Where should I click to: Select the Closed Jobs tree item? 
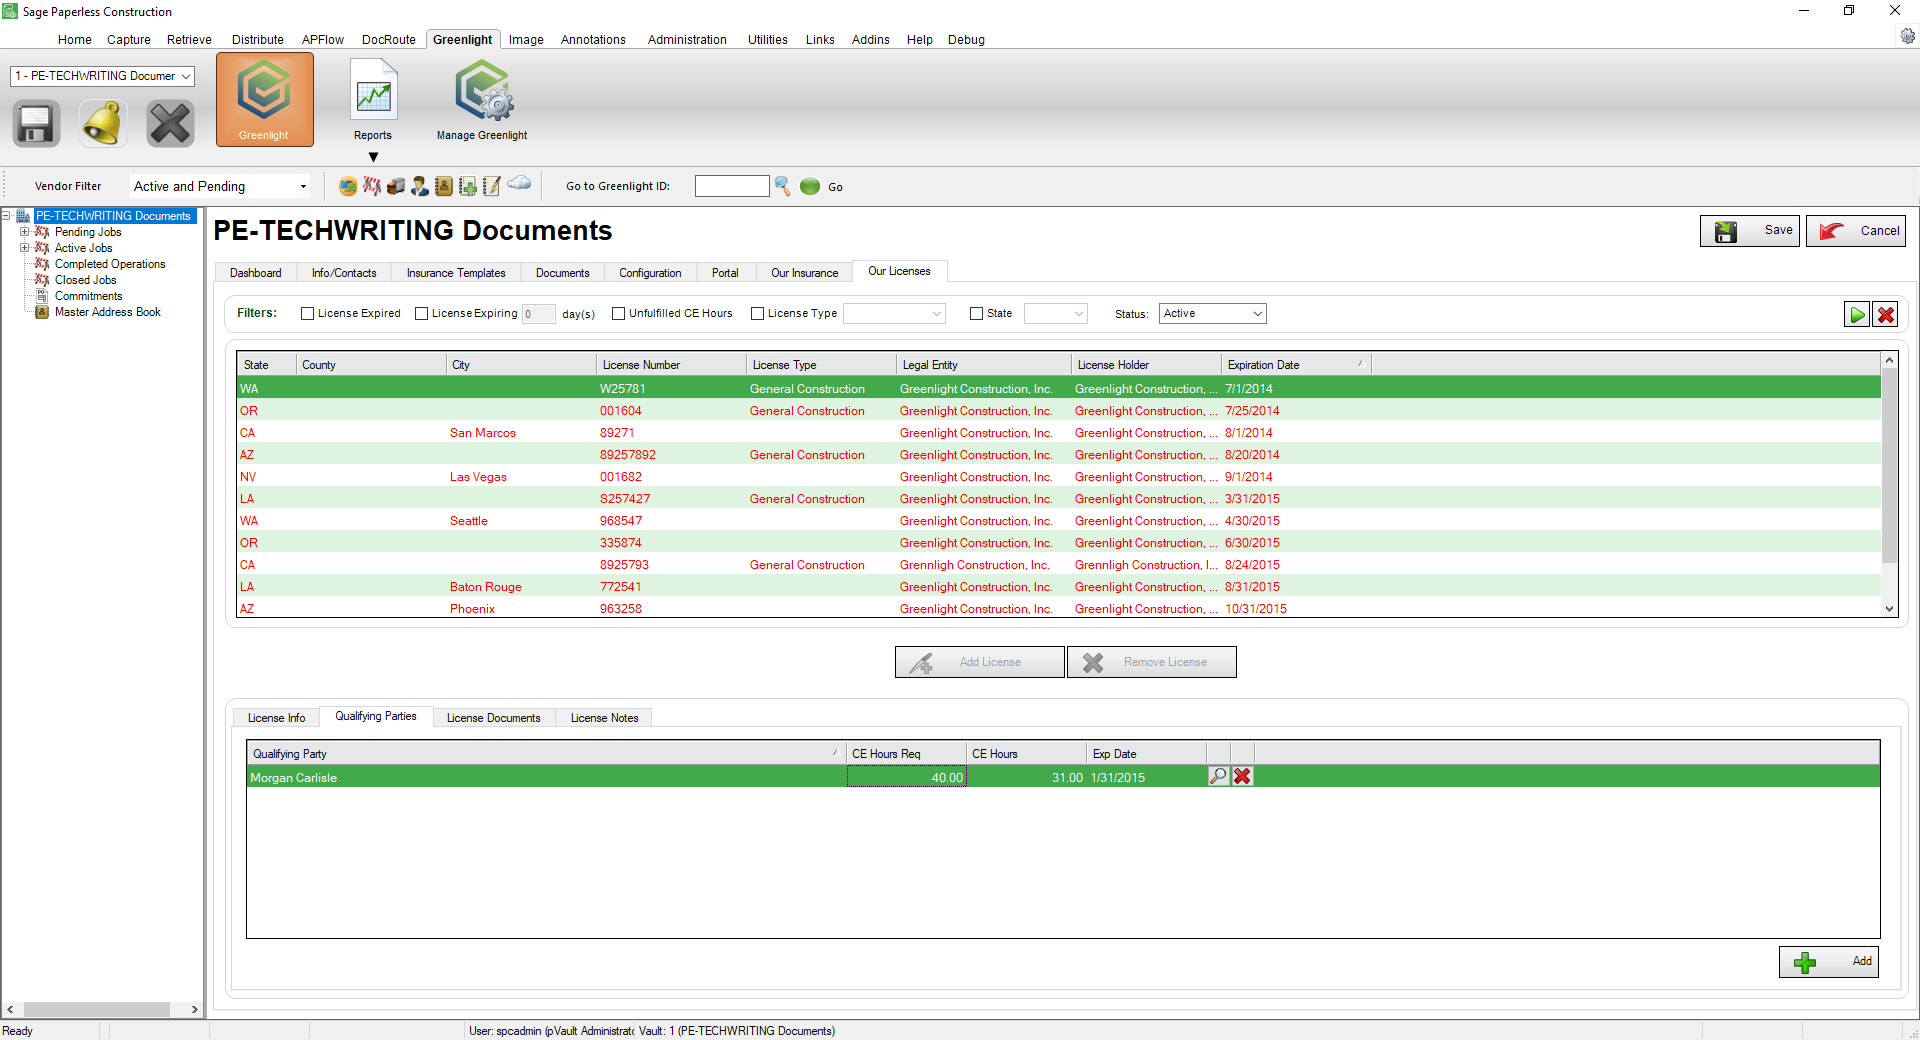(x=85, y=280)
